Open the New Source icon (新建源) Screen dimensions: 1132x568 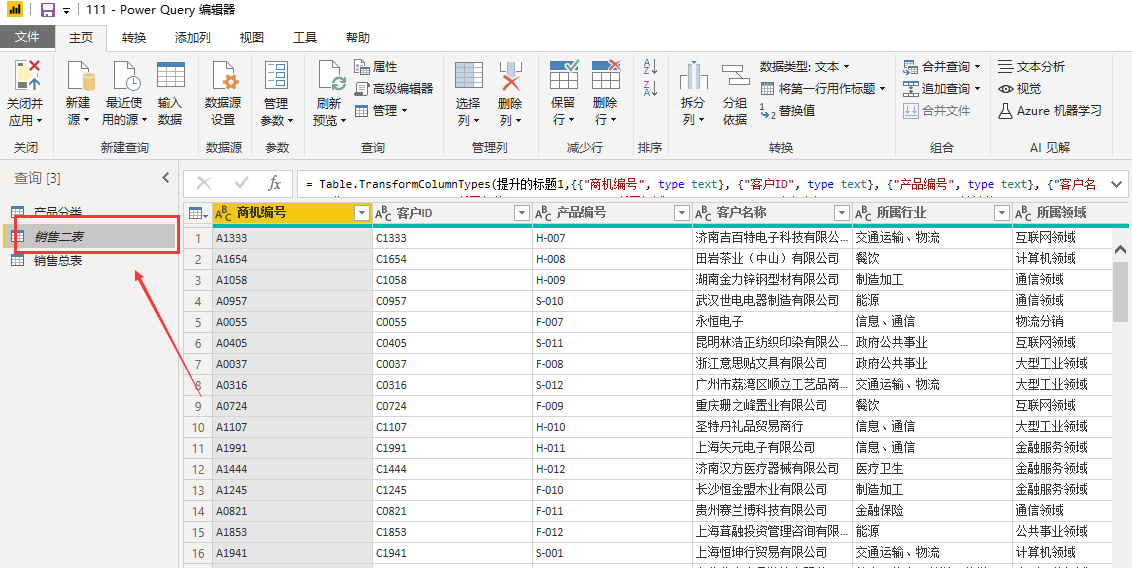click(x=79, y=76)
